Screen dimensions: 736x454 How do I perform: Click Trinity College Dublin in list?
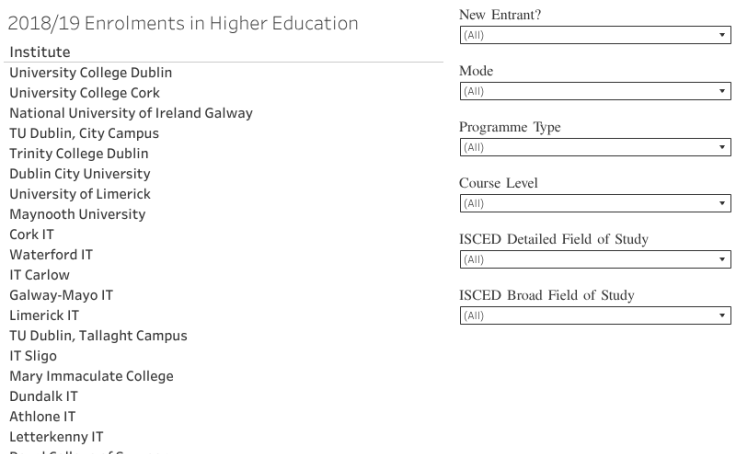tap(78, 153)
